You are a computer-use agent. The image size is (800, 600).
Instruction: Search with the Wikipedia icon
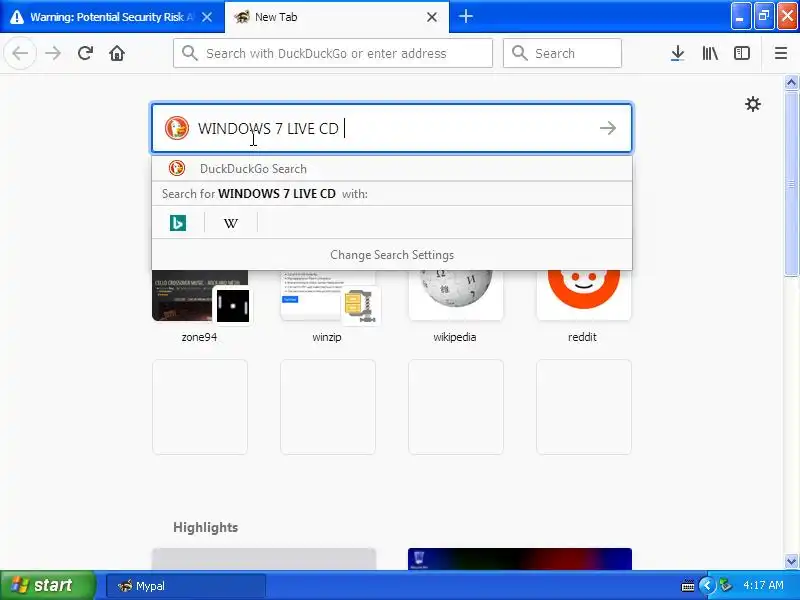coord(231,223)
